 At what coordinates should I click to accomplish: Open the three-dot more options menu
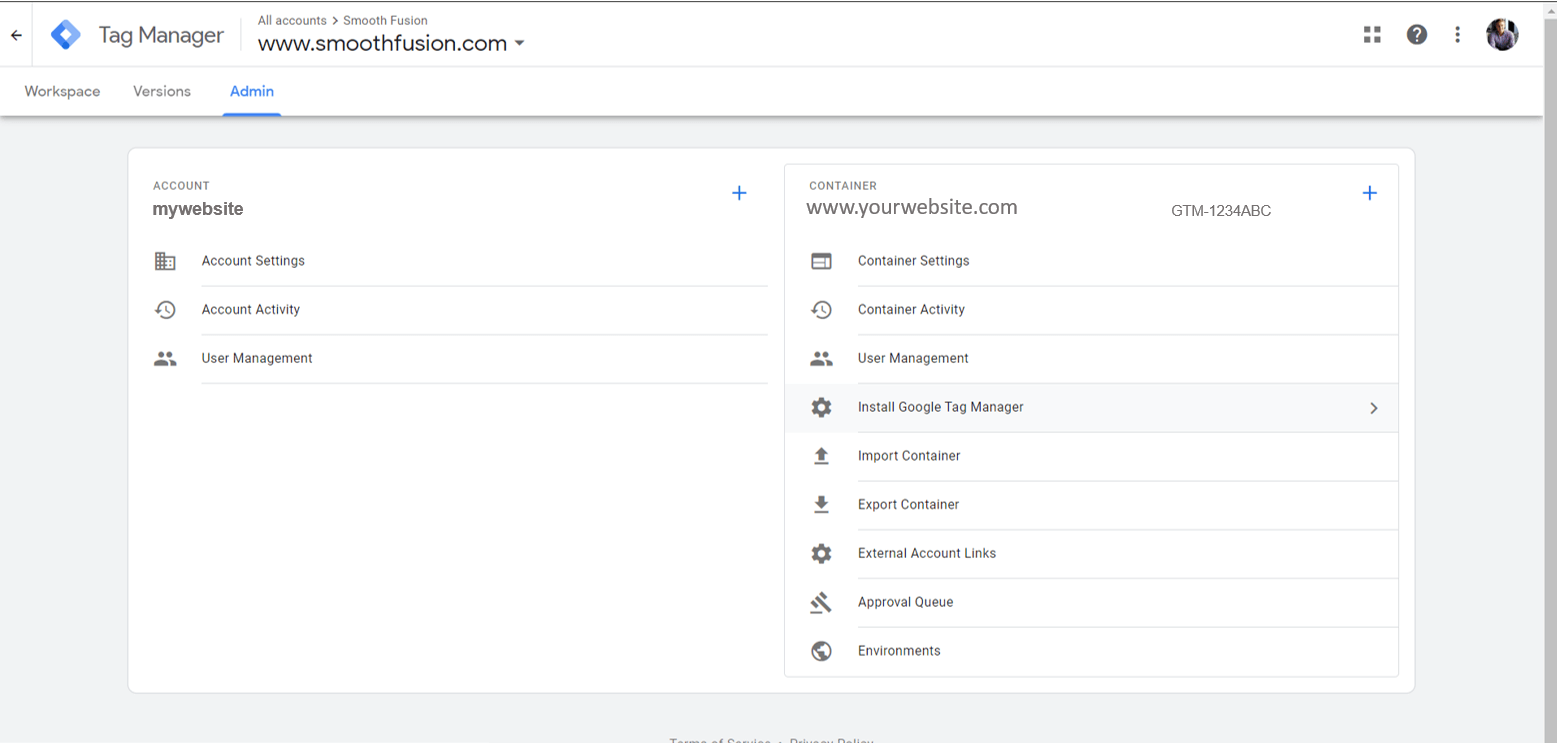click(x=1457, y=35)
